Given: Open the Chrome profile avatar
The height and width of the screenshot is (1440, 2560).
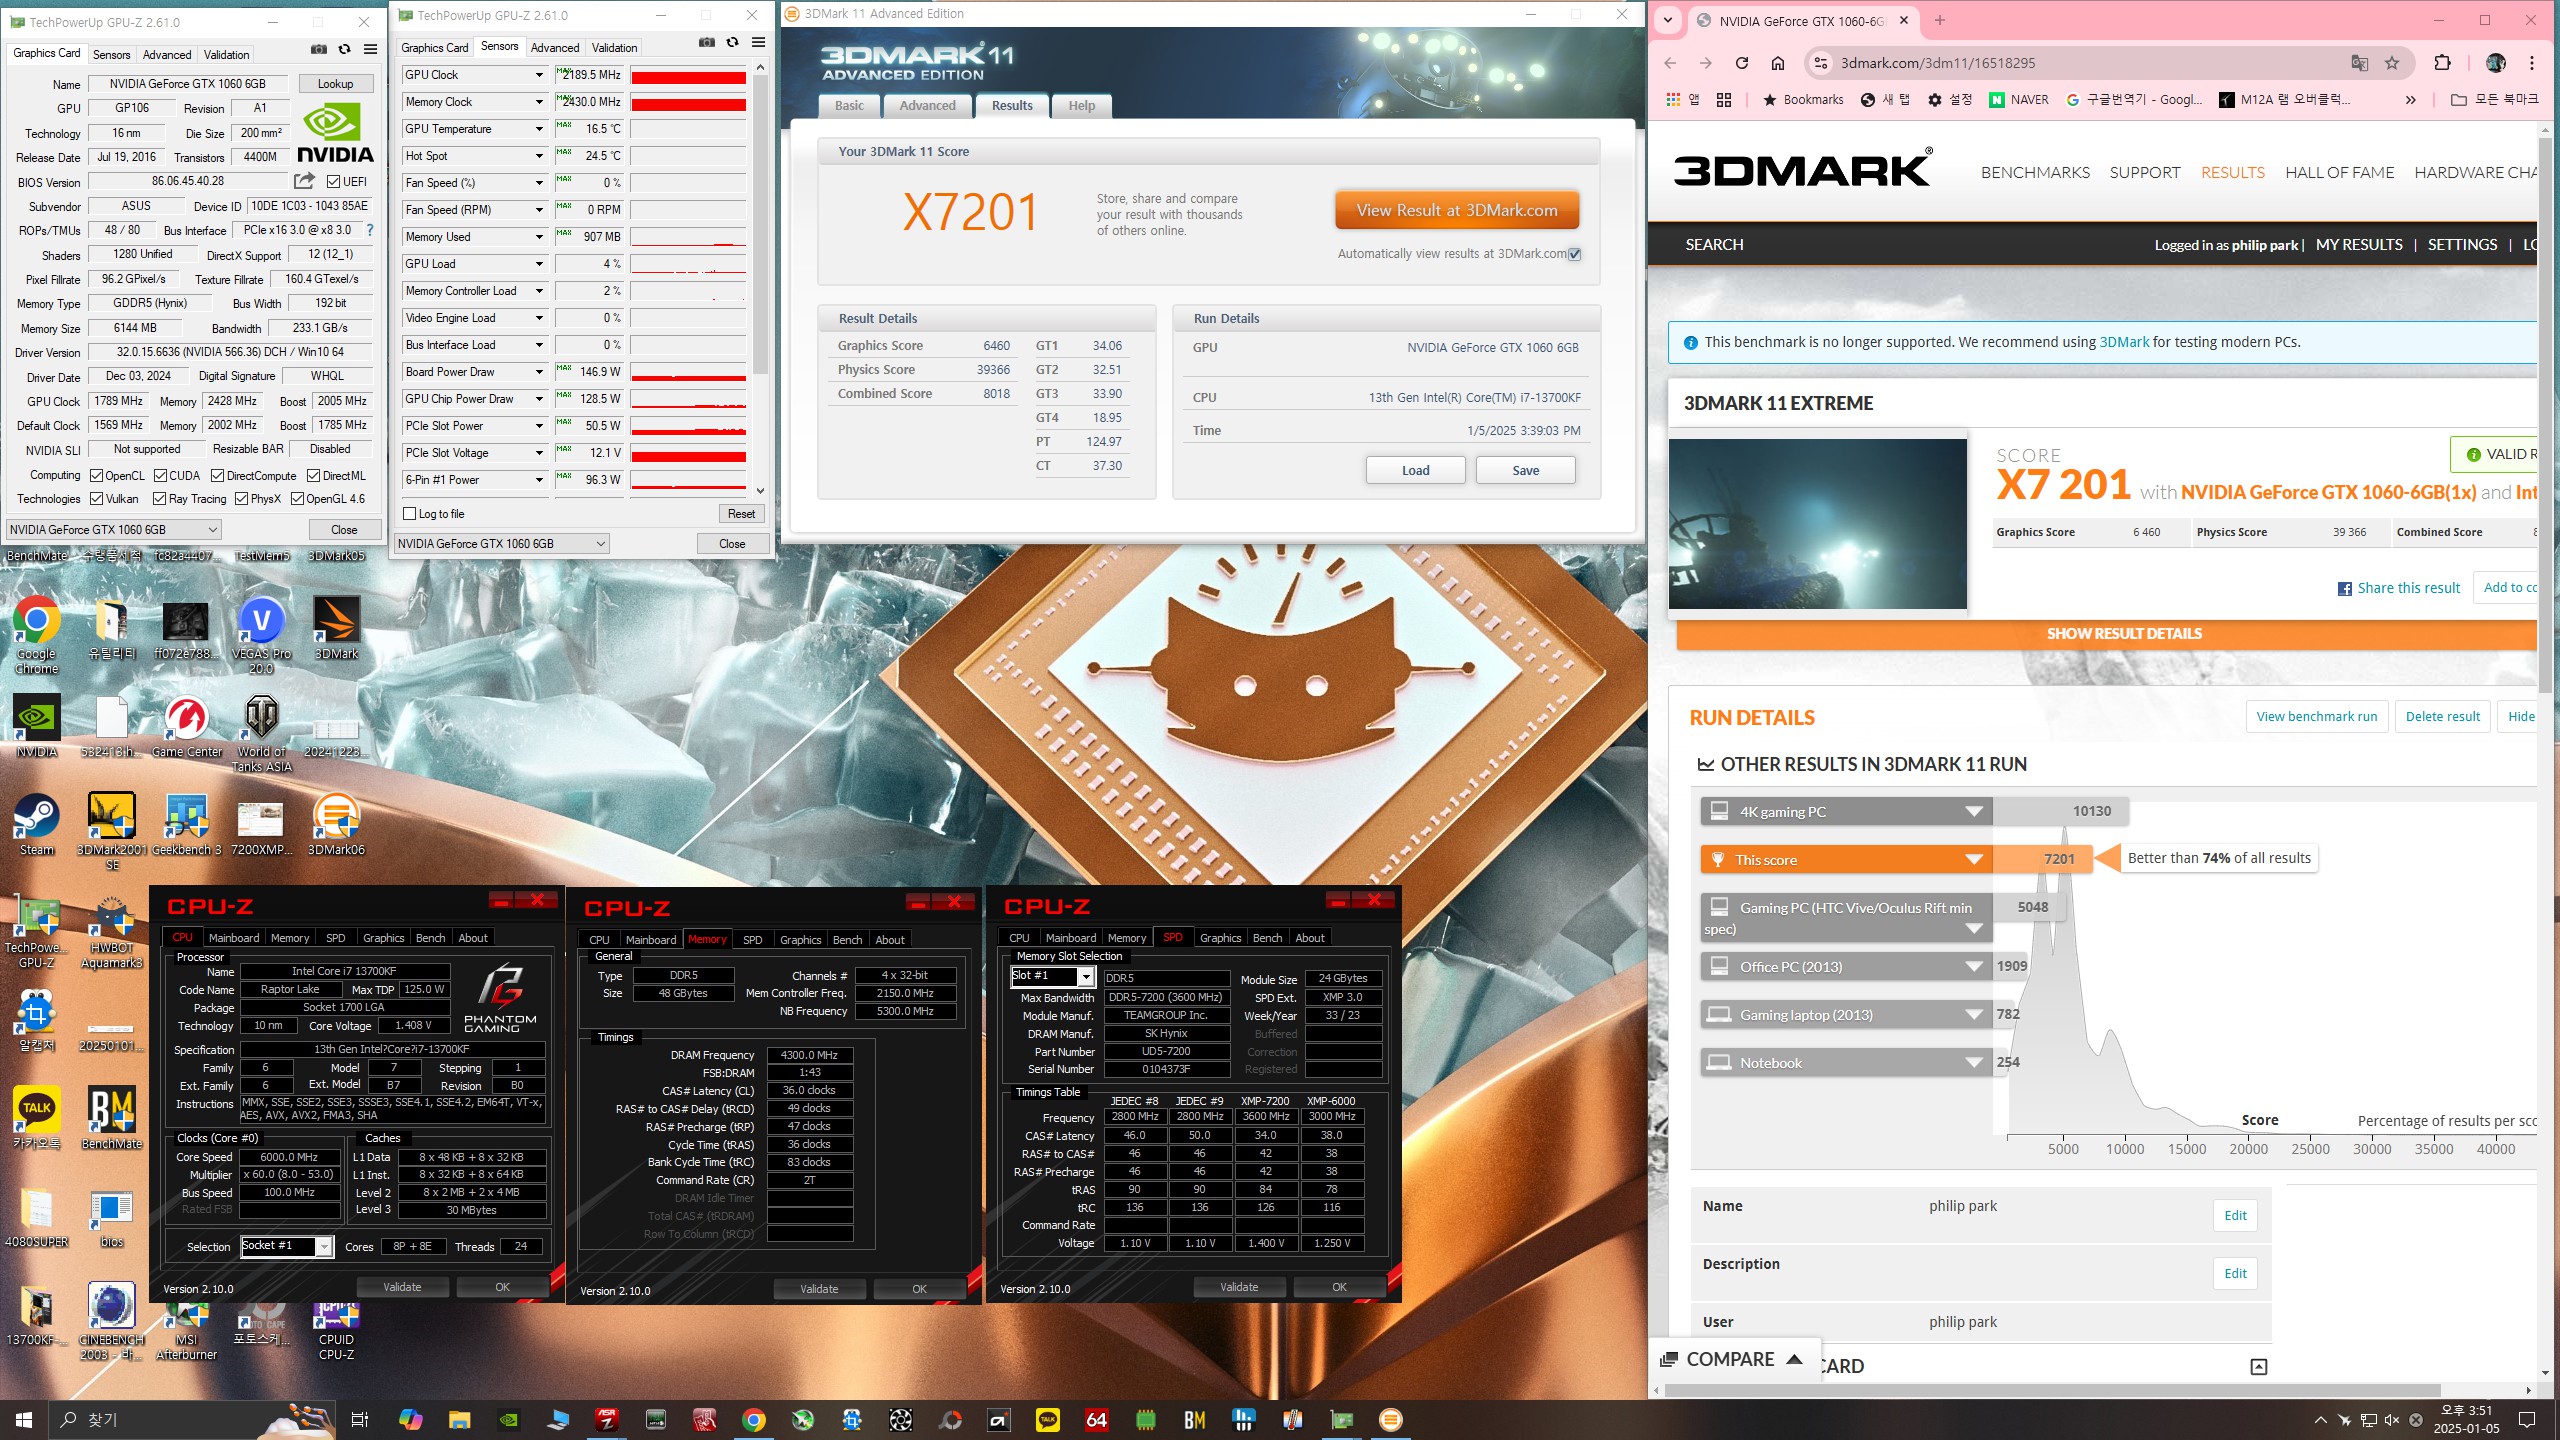Looking at the screenshot, I should 2495,63.
